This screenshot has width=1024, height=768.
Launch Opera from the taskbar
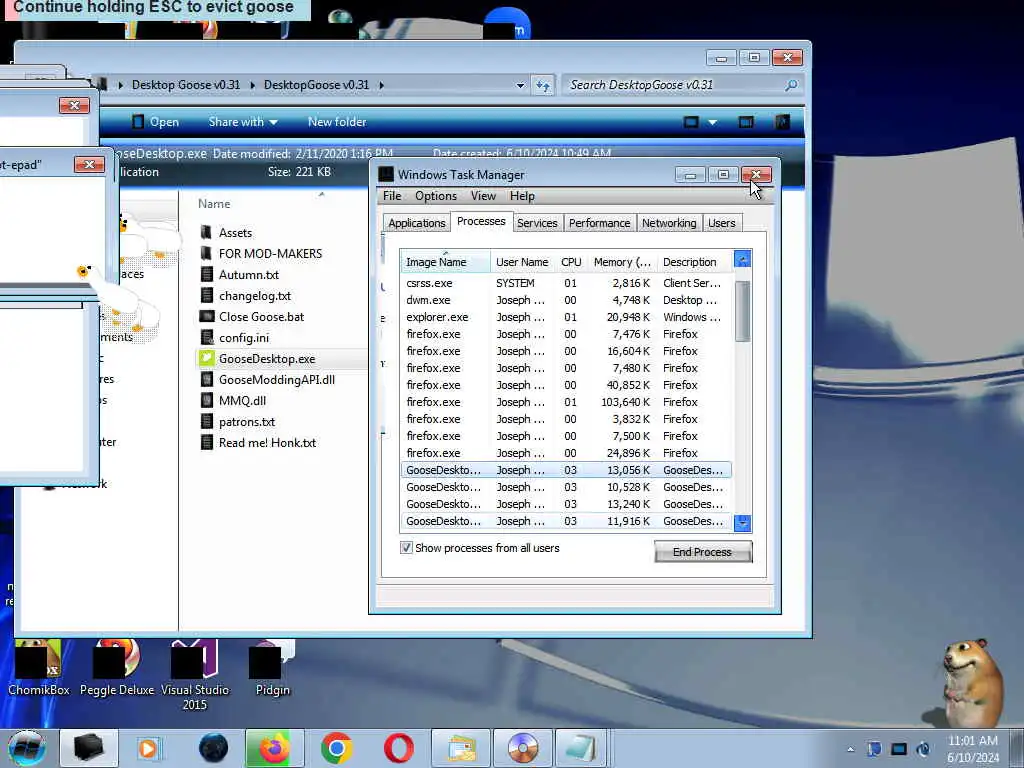click(x=398, y=748)
